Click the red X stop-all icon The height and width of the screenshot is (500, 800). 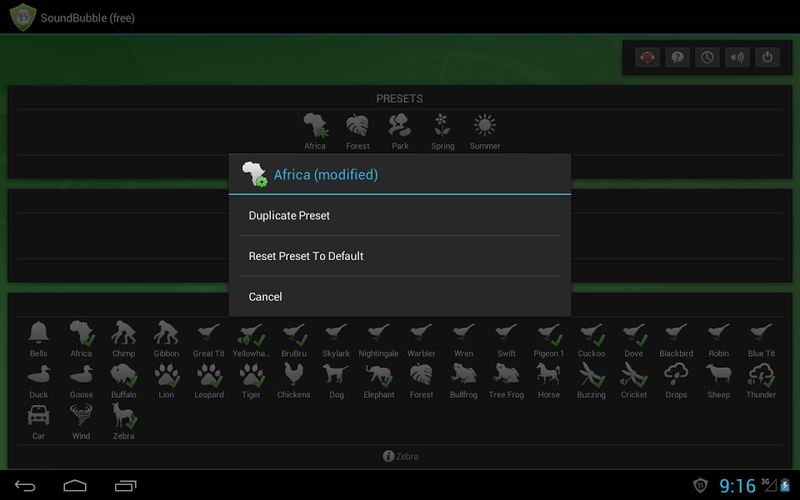647,57
